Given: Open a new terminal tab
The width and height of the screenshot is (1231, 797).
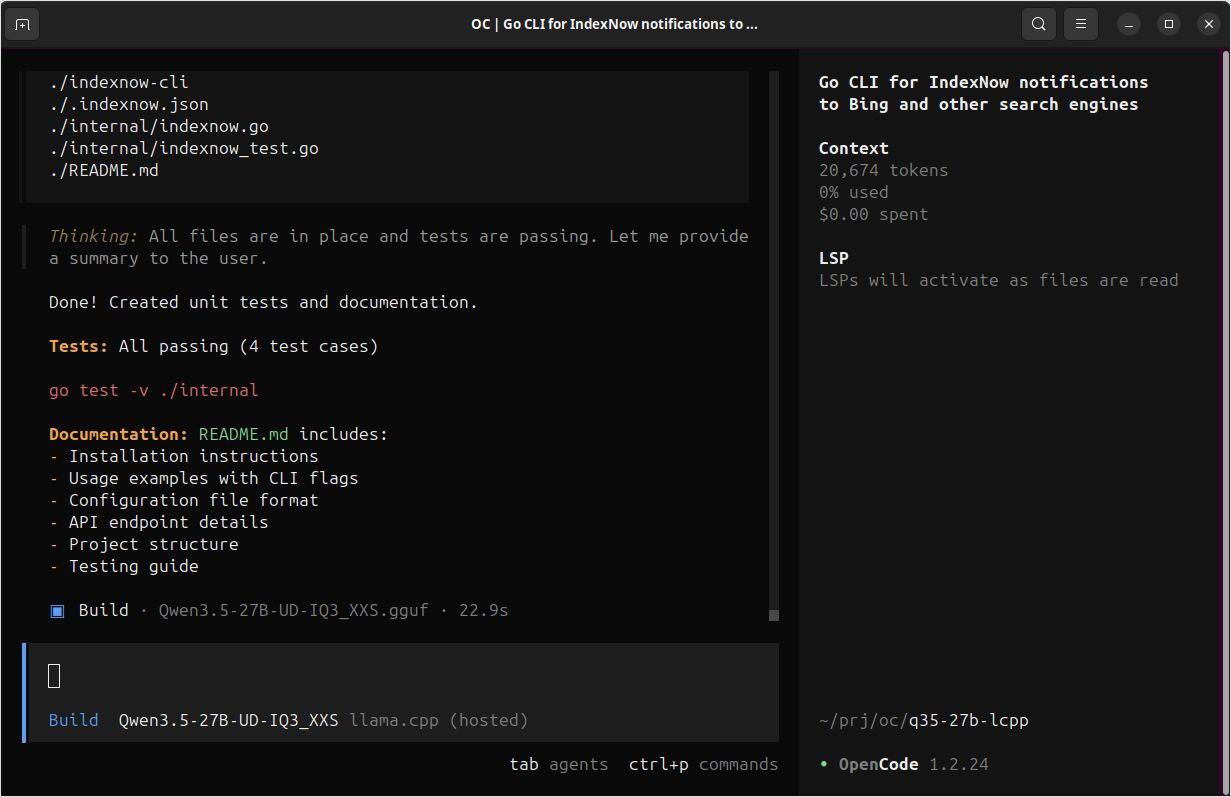Looking at the screenshot, I should click(x=22, y=23).
